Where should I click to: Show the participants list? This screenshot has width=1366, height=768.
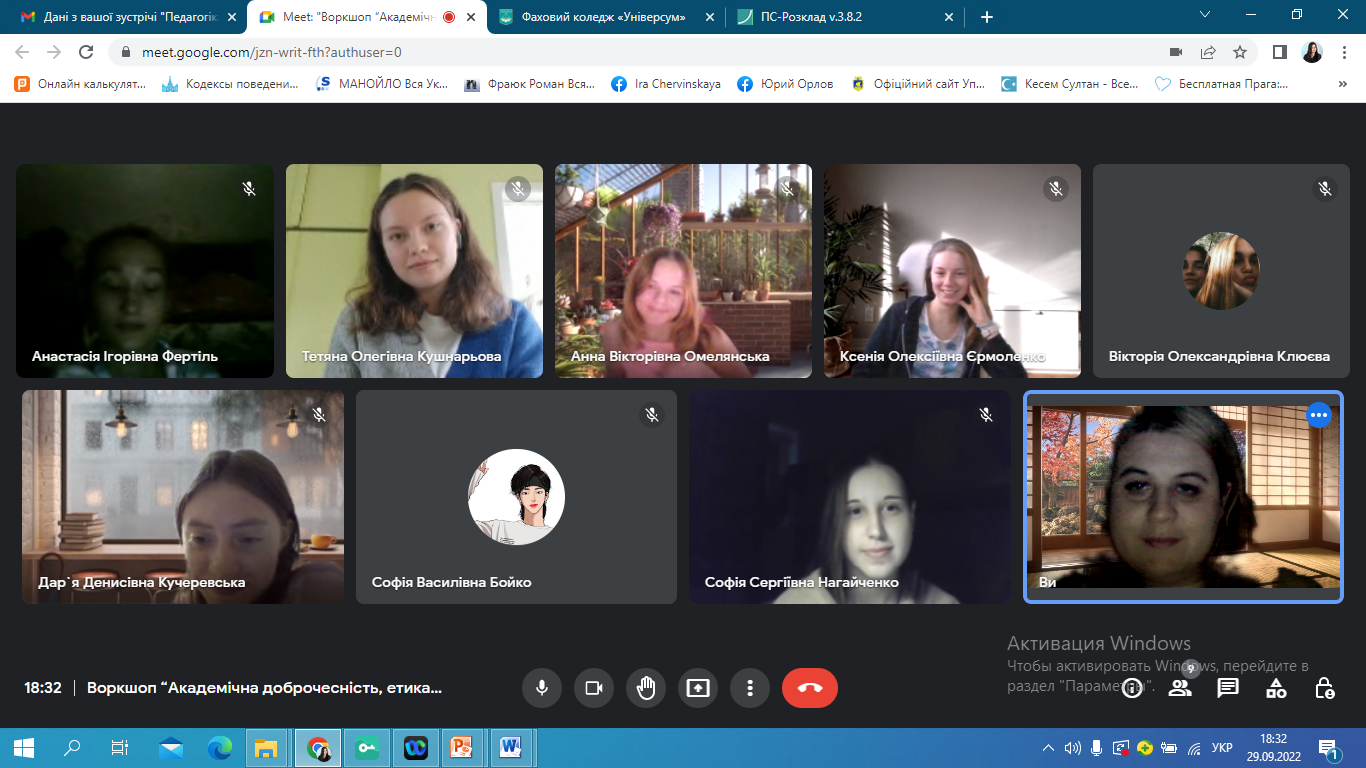[x=1180, y=688]
